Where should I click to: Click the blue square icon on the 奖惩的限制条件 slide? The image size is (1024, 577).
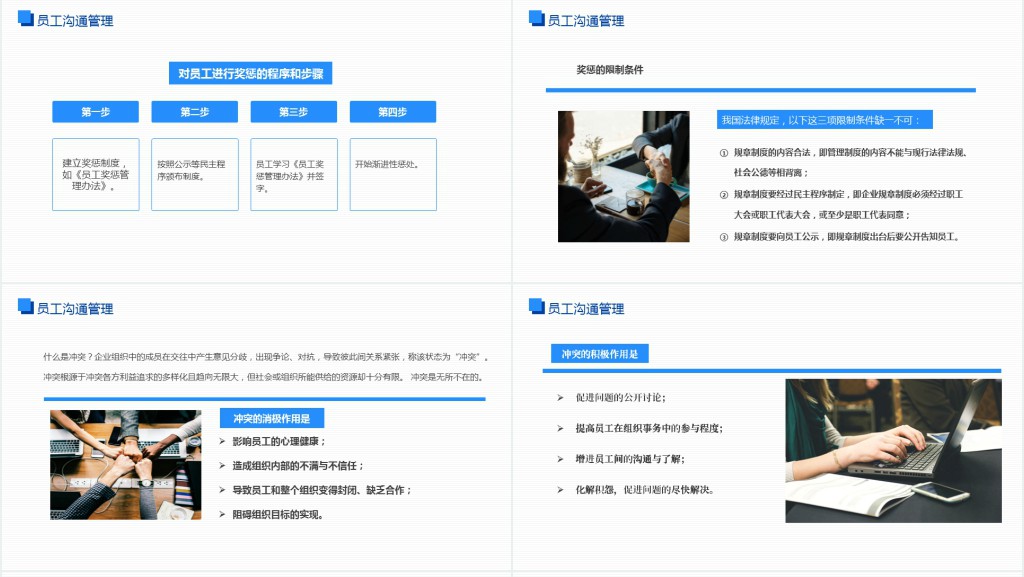pos(536,18)
